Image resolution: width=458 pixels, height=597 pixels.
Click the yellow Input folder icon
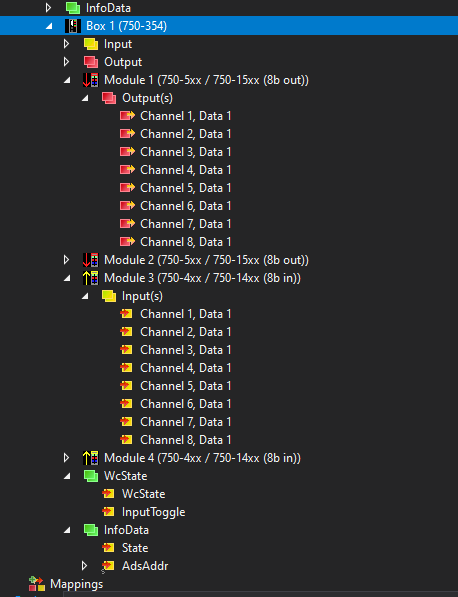91,44
